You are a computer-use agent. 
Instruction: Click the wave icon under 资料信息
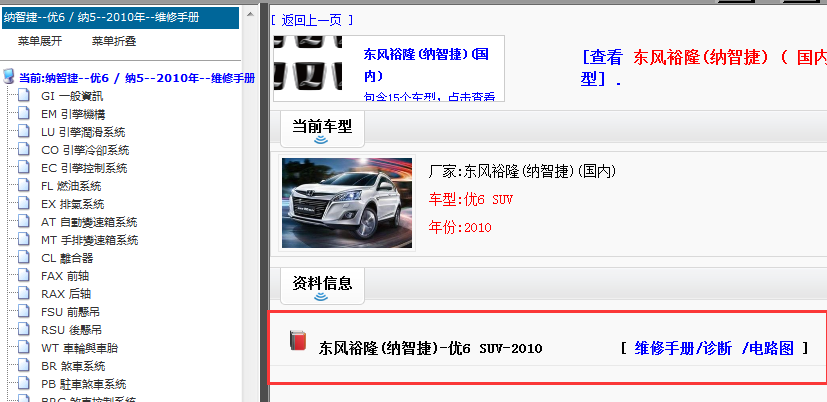[321, 297]
